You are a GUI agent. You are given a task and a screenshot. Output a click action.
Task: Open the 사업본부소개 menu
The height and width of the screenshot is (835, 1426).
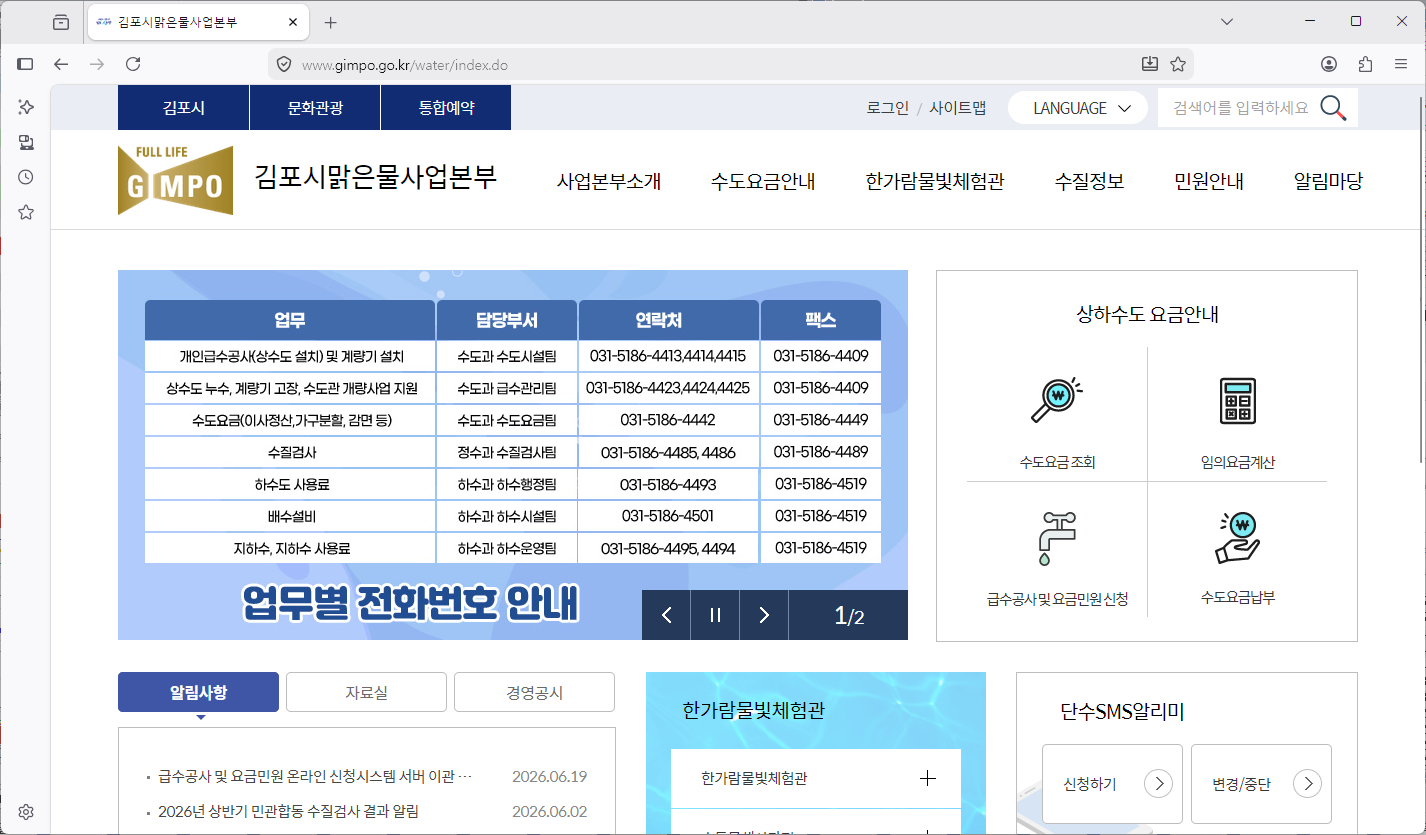tap(609, 181)
